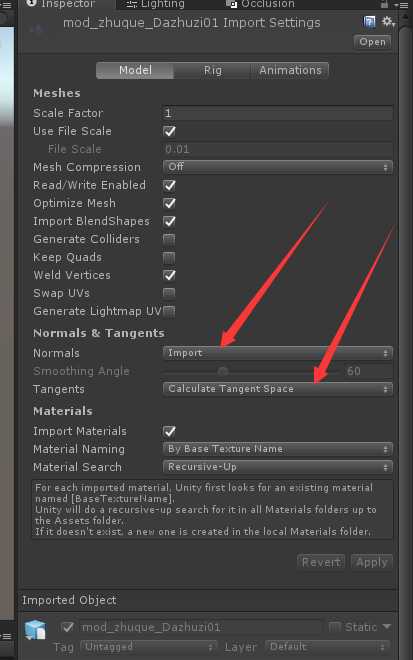Click the inspector lock icon
This screenshot has height=660, width=413.
coord(384,4)
